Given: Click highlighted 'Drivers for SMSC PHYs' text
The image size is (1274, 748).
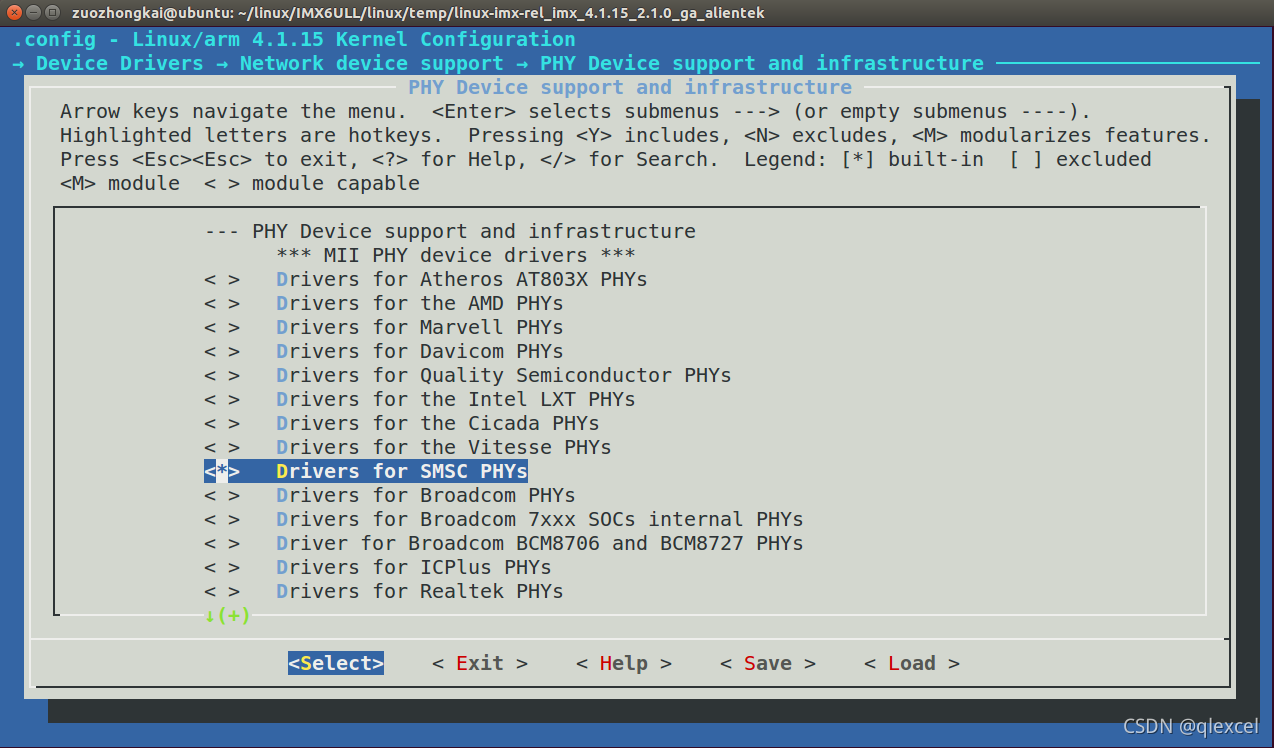Looking at the screenshot, I should pos(402,471).
